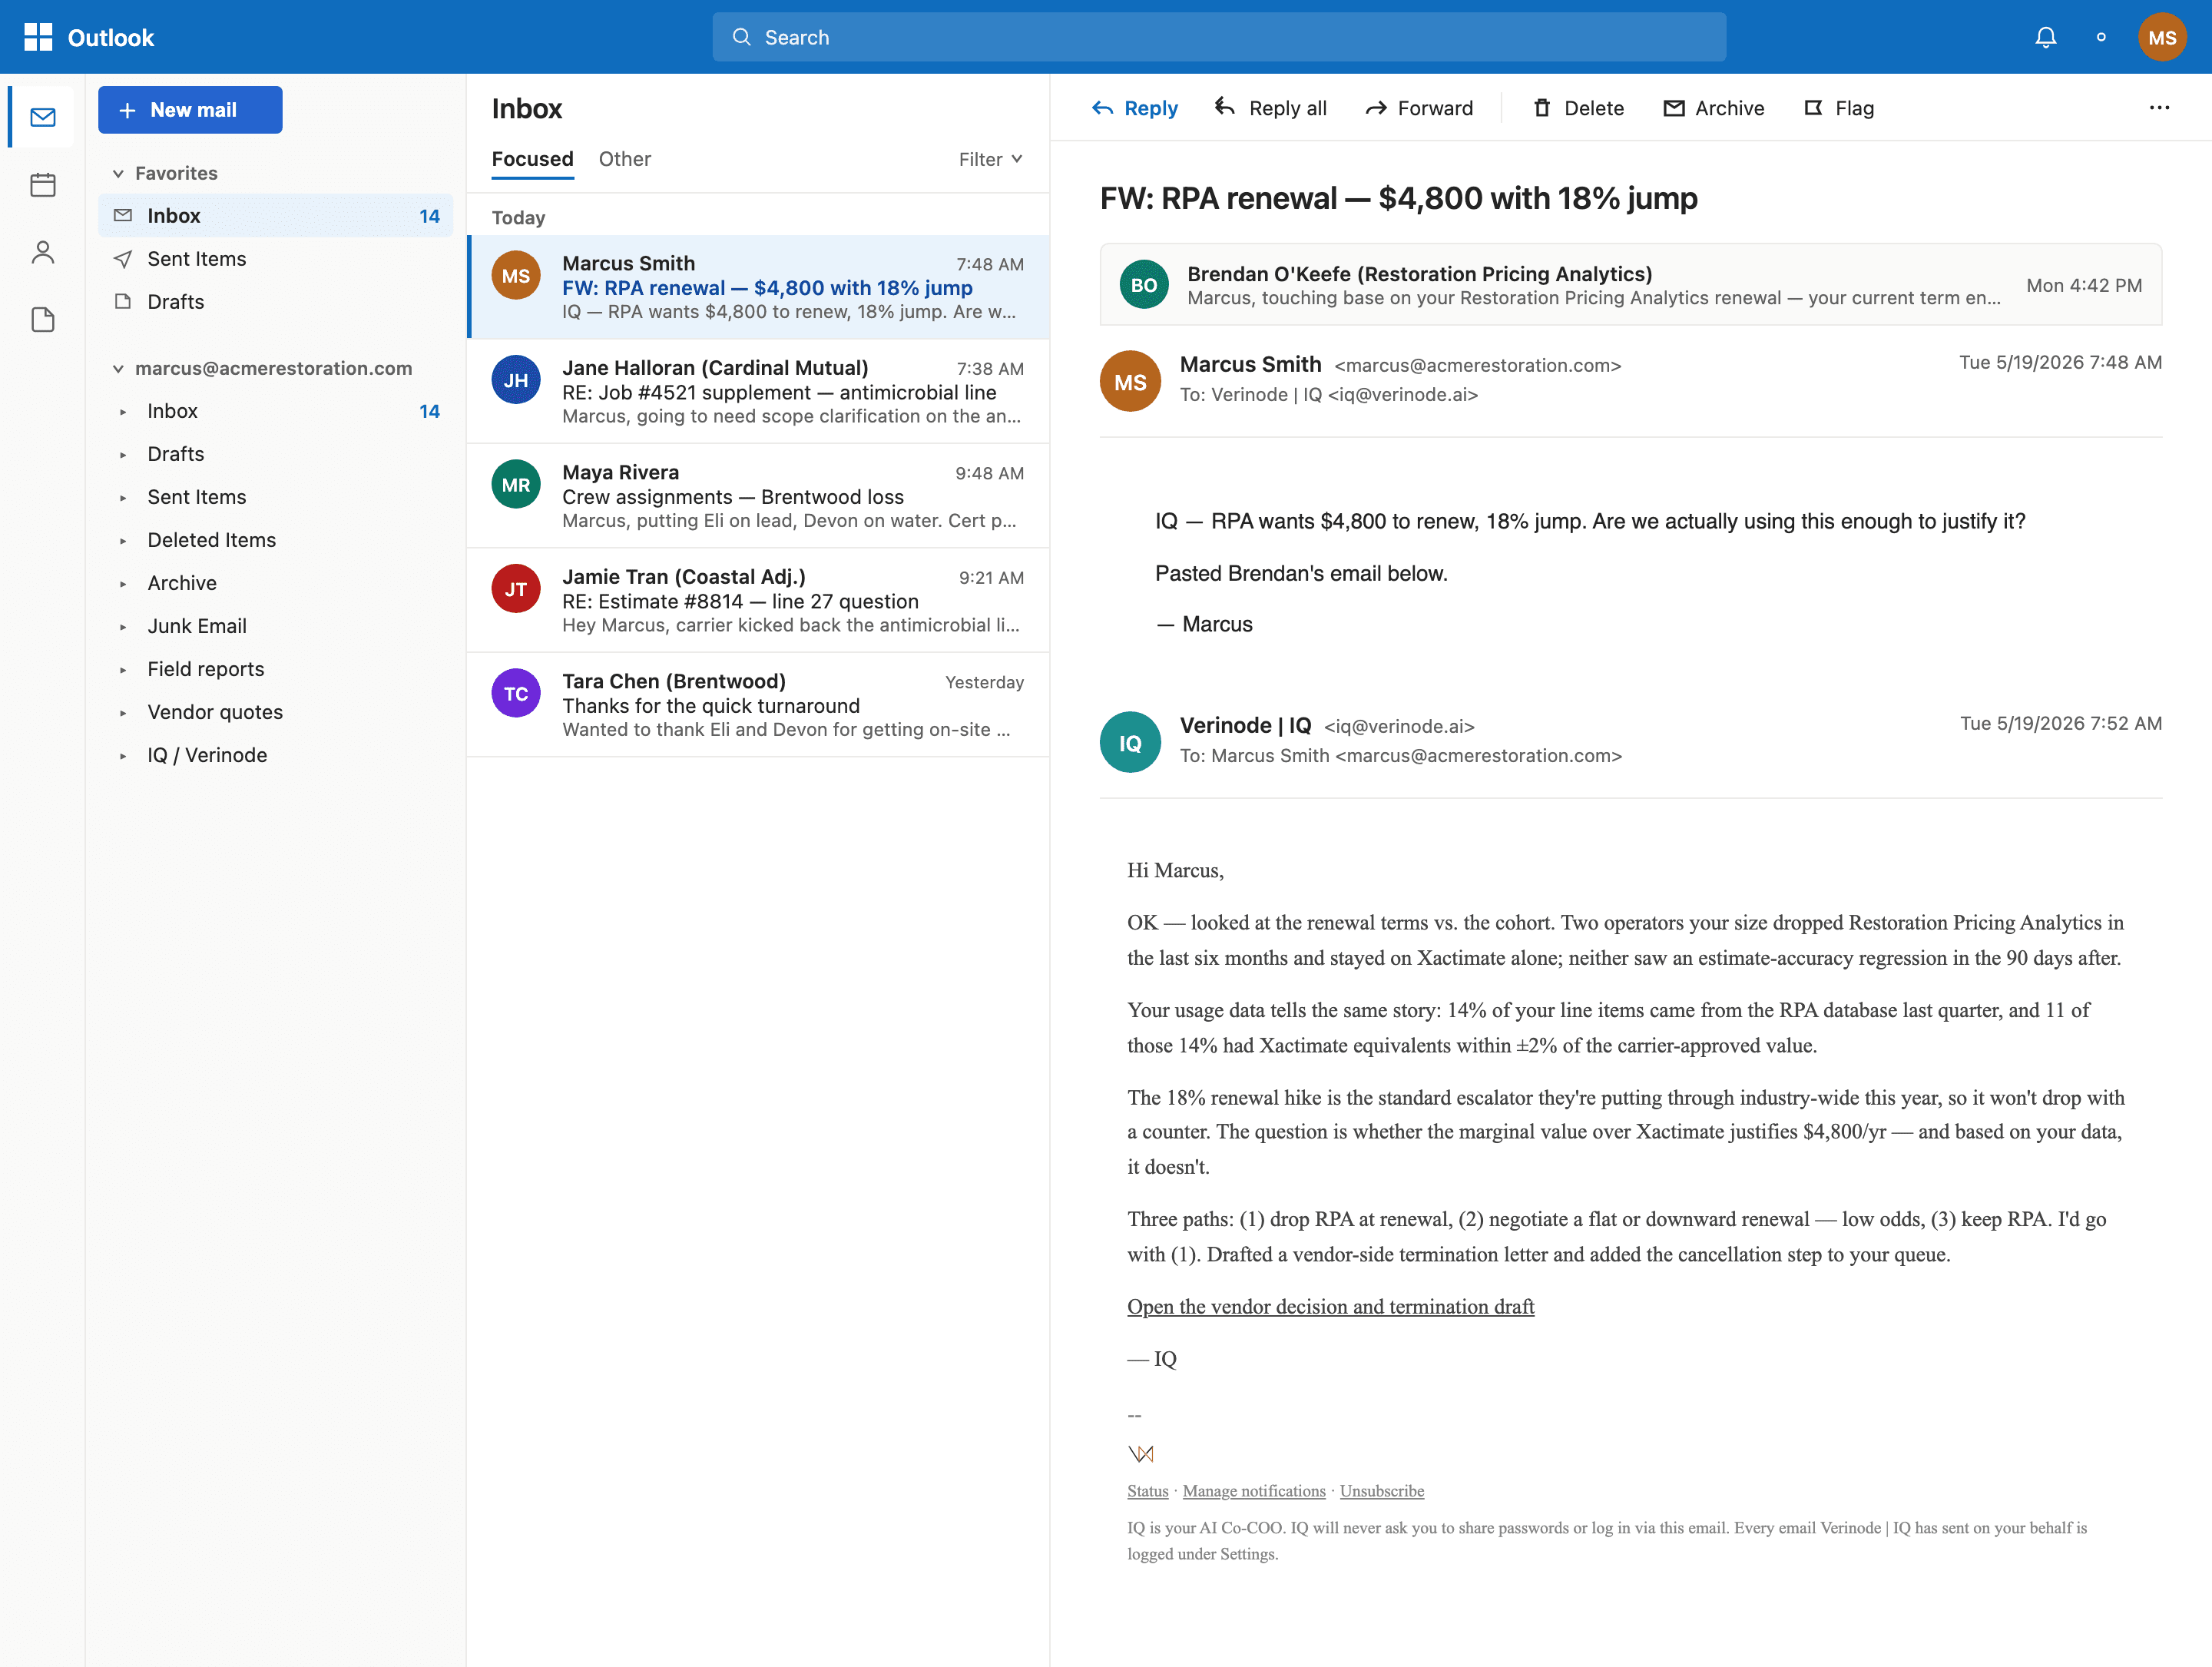Click the Unsubscribe link
Screen dimensions: 2212x1667
coord(1381,1490)
